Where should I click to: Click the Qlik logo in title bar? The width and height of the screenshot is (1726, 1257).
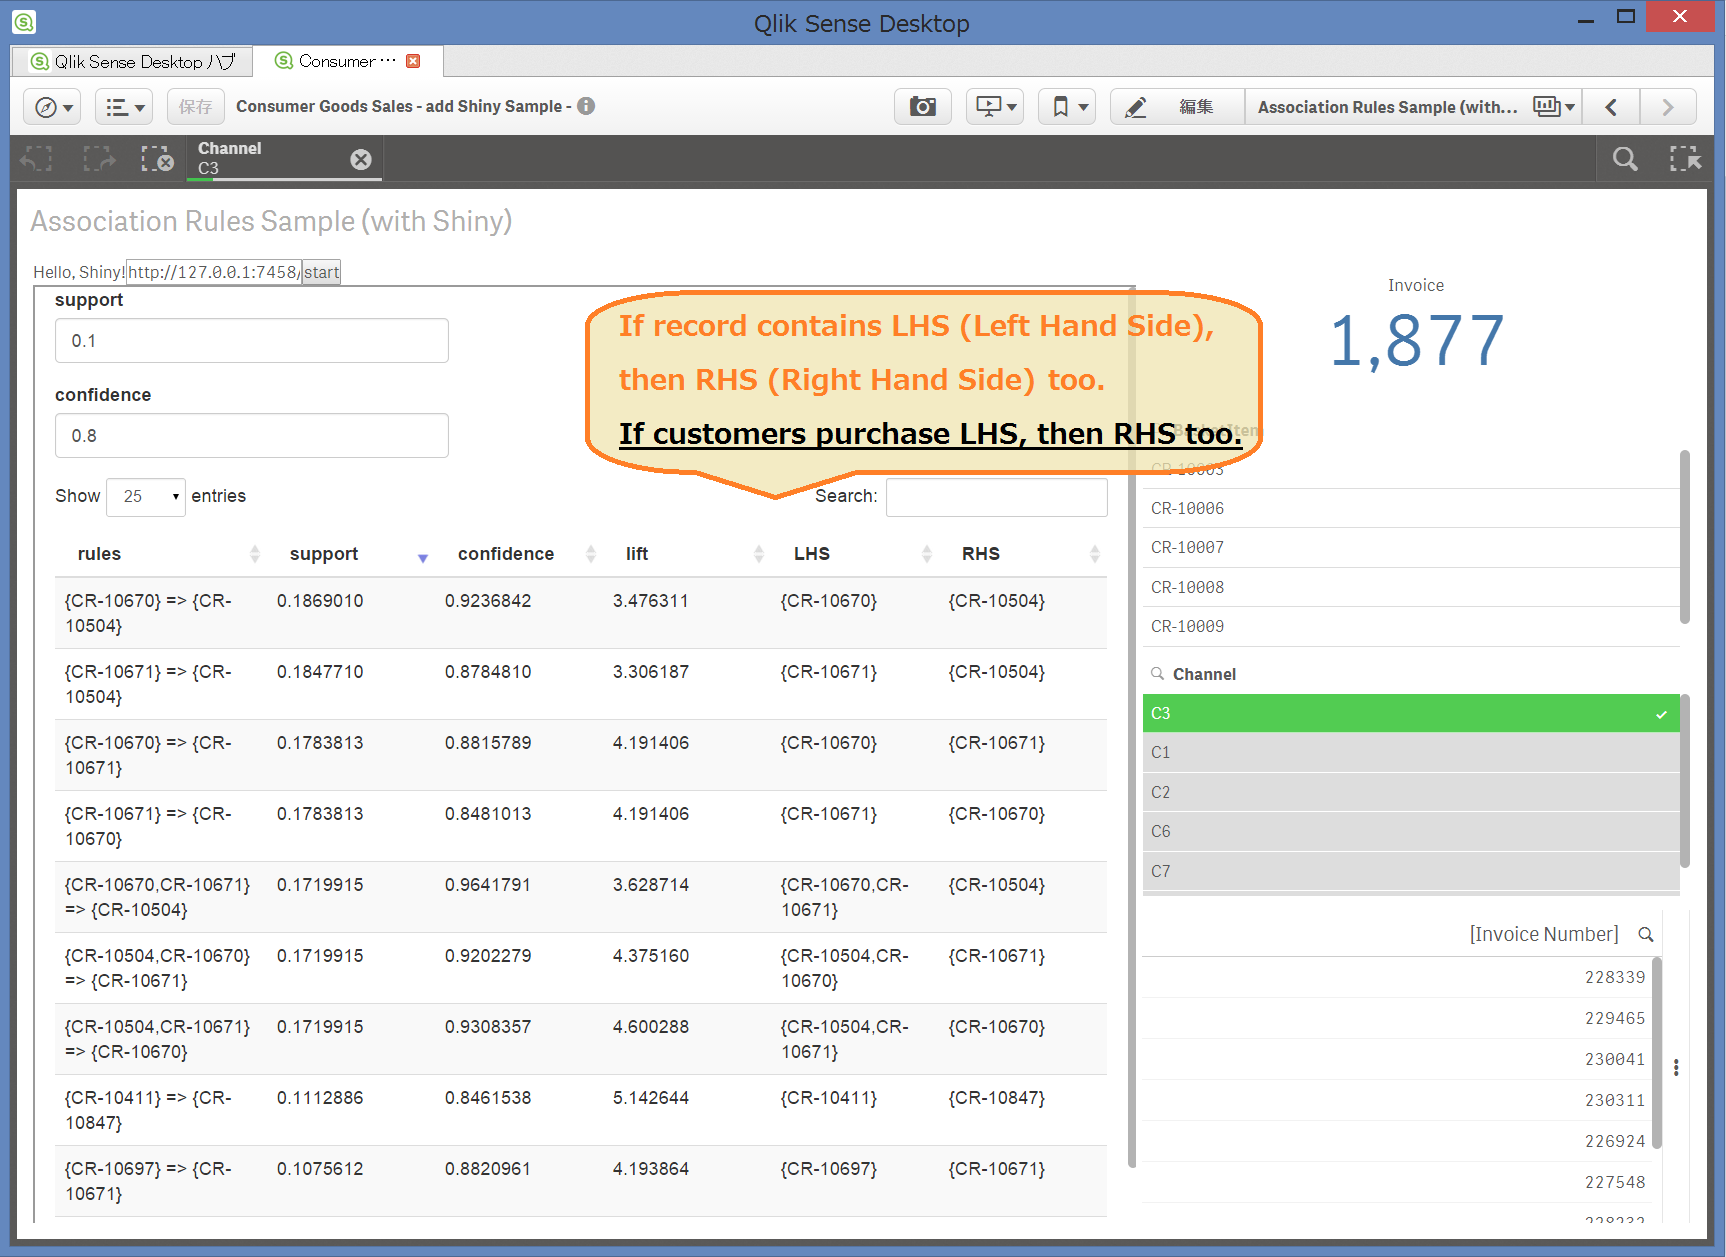click(24, 21)
